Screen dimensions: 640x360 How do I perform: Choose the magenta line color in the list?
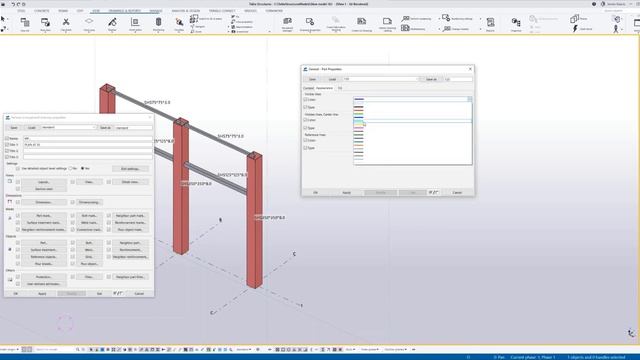pyautogui.click(x=358, y=128)
